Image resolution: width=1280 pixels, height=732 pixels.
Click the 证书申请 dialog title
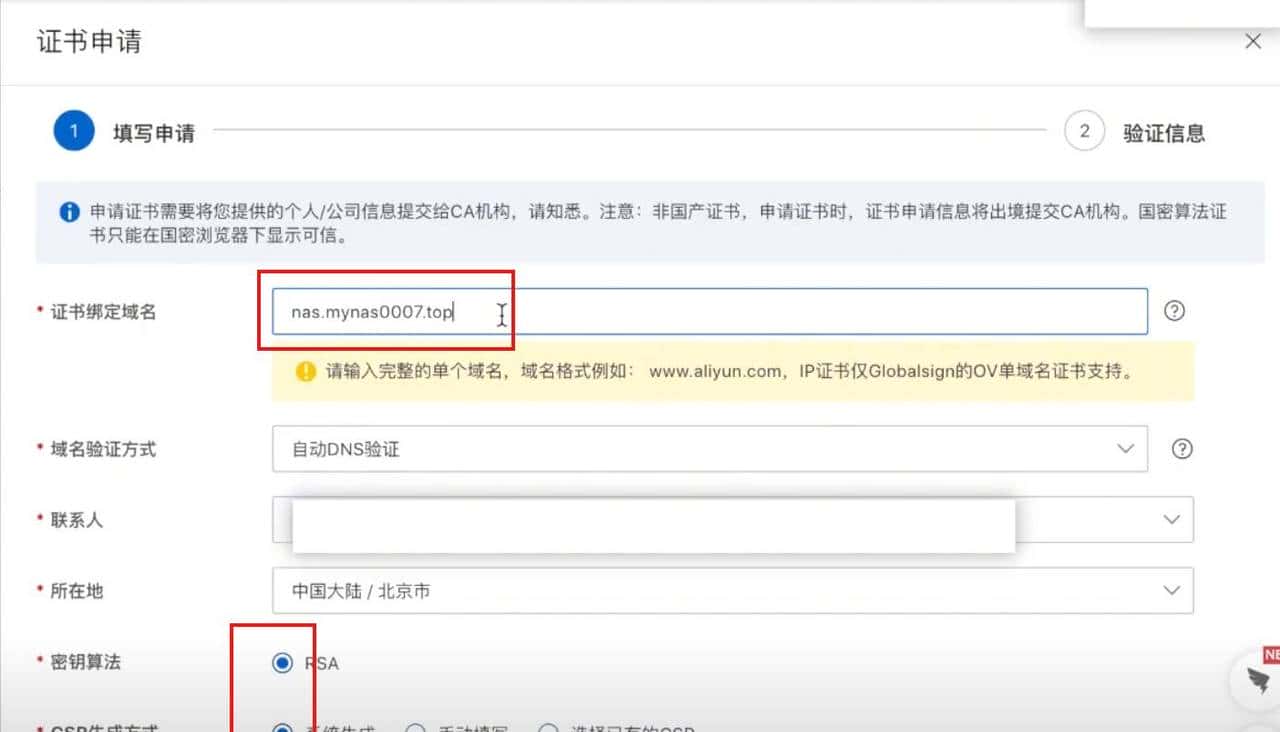88,41
